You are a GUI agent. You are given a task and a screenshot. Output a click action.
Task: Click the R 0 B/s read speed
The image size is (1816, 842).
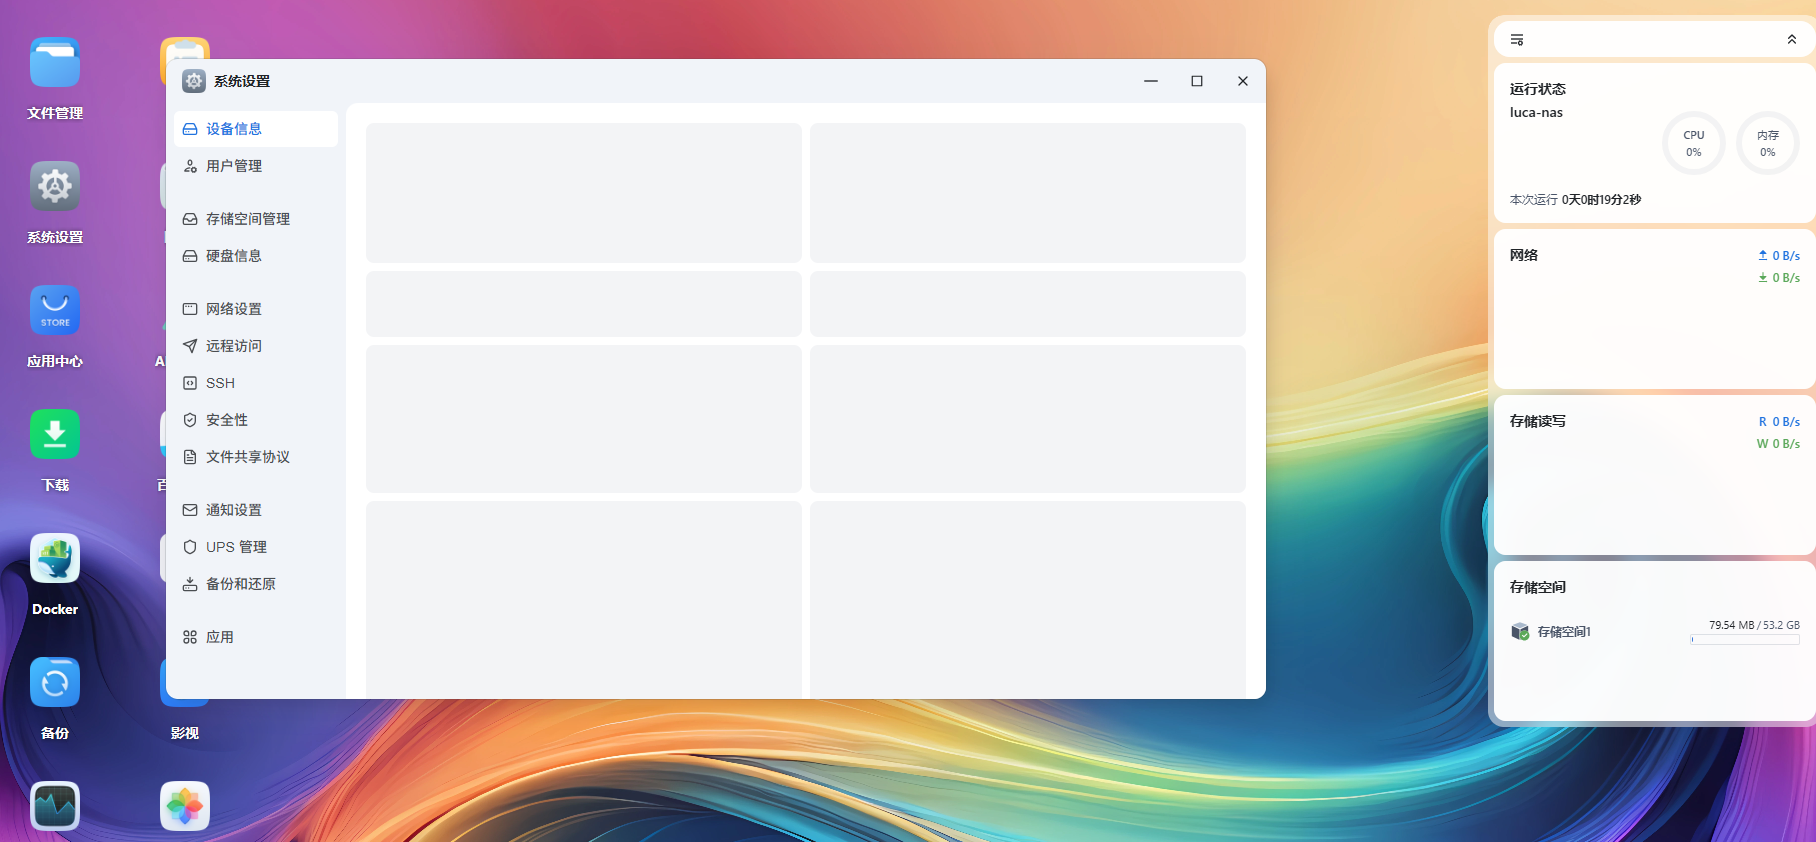coord(1779,422)
